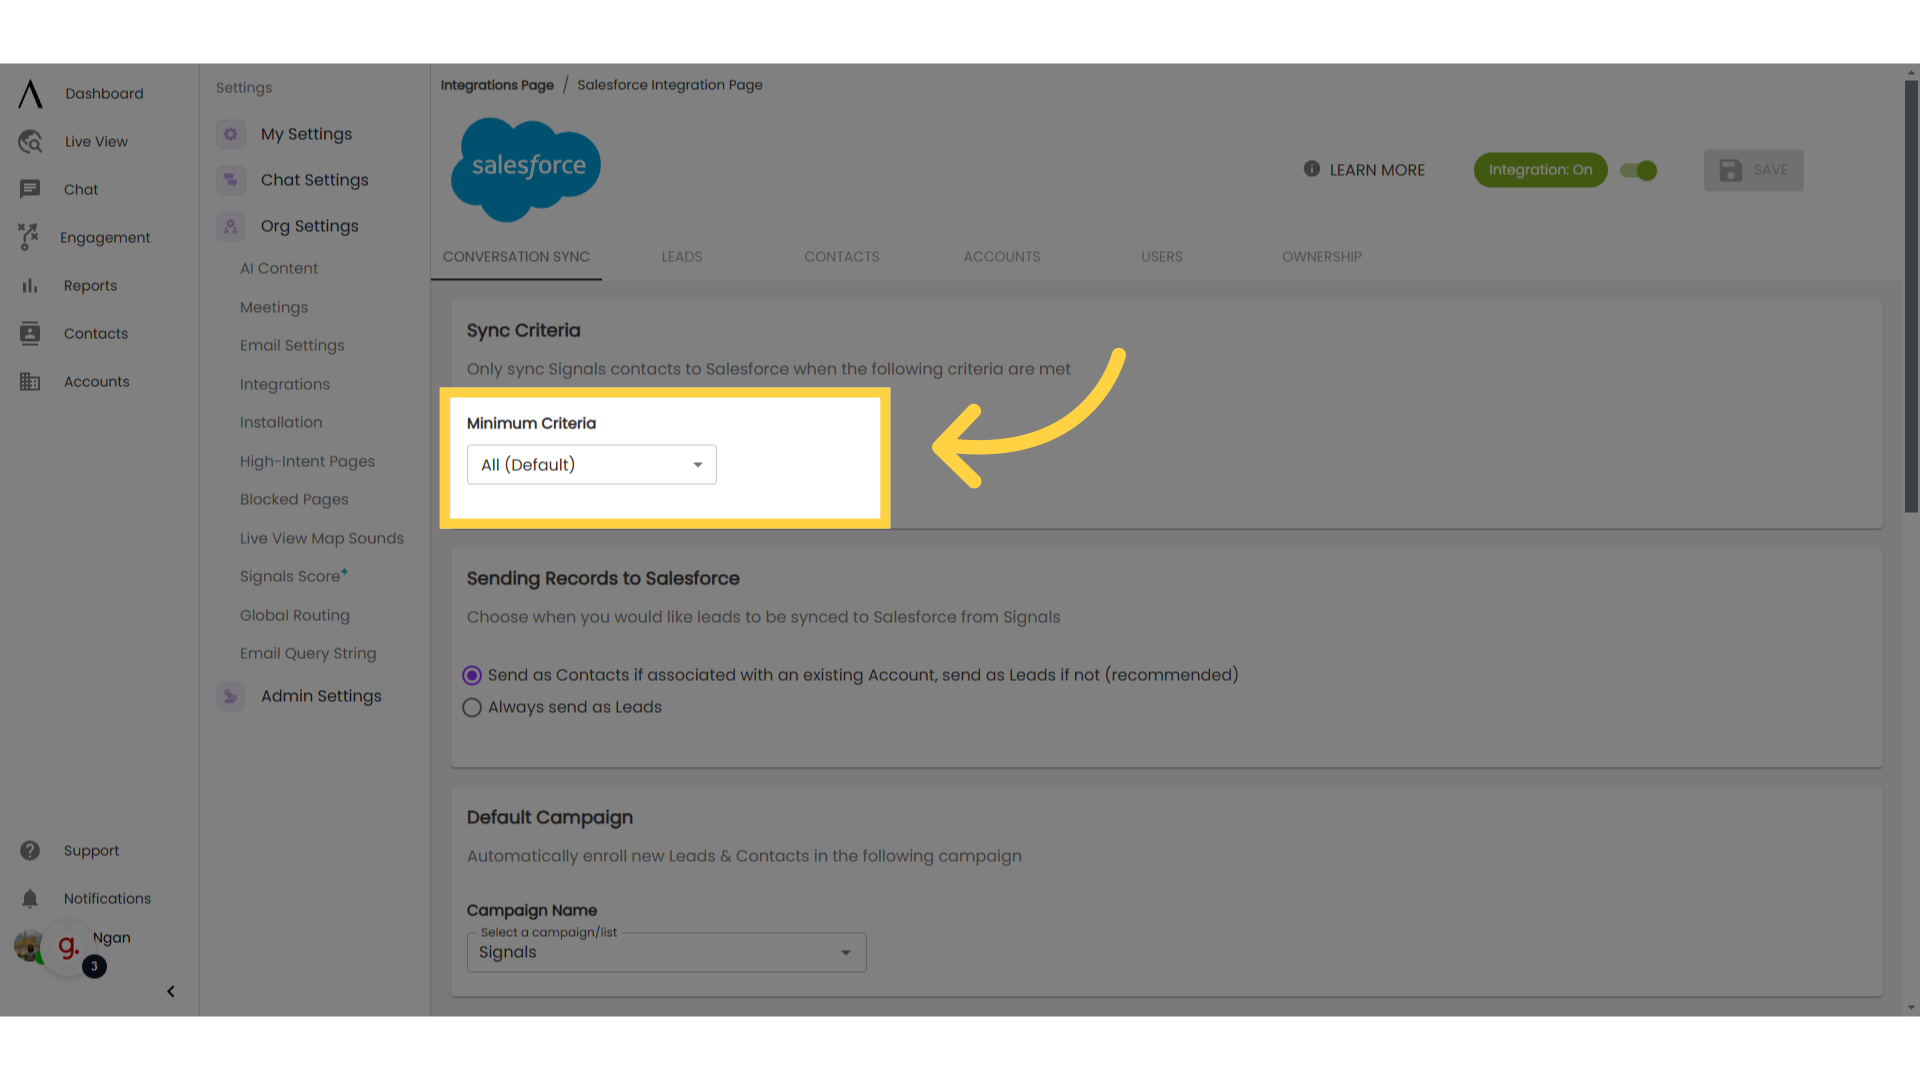Viewport: 1920px width, 1080px height.
Task: Go to Integrations Page breadcrumb
Action: click(497, 85)
